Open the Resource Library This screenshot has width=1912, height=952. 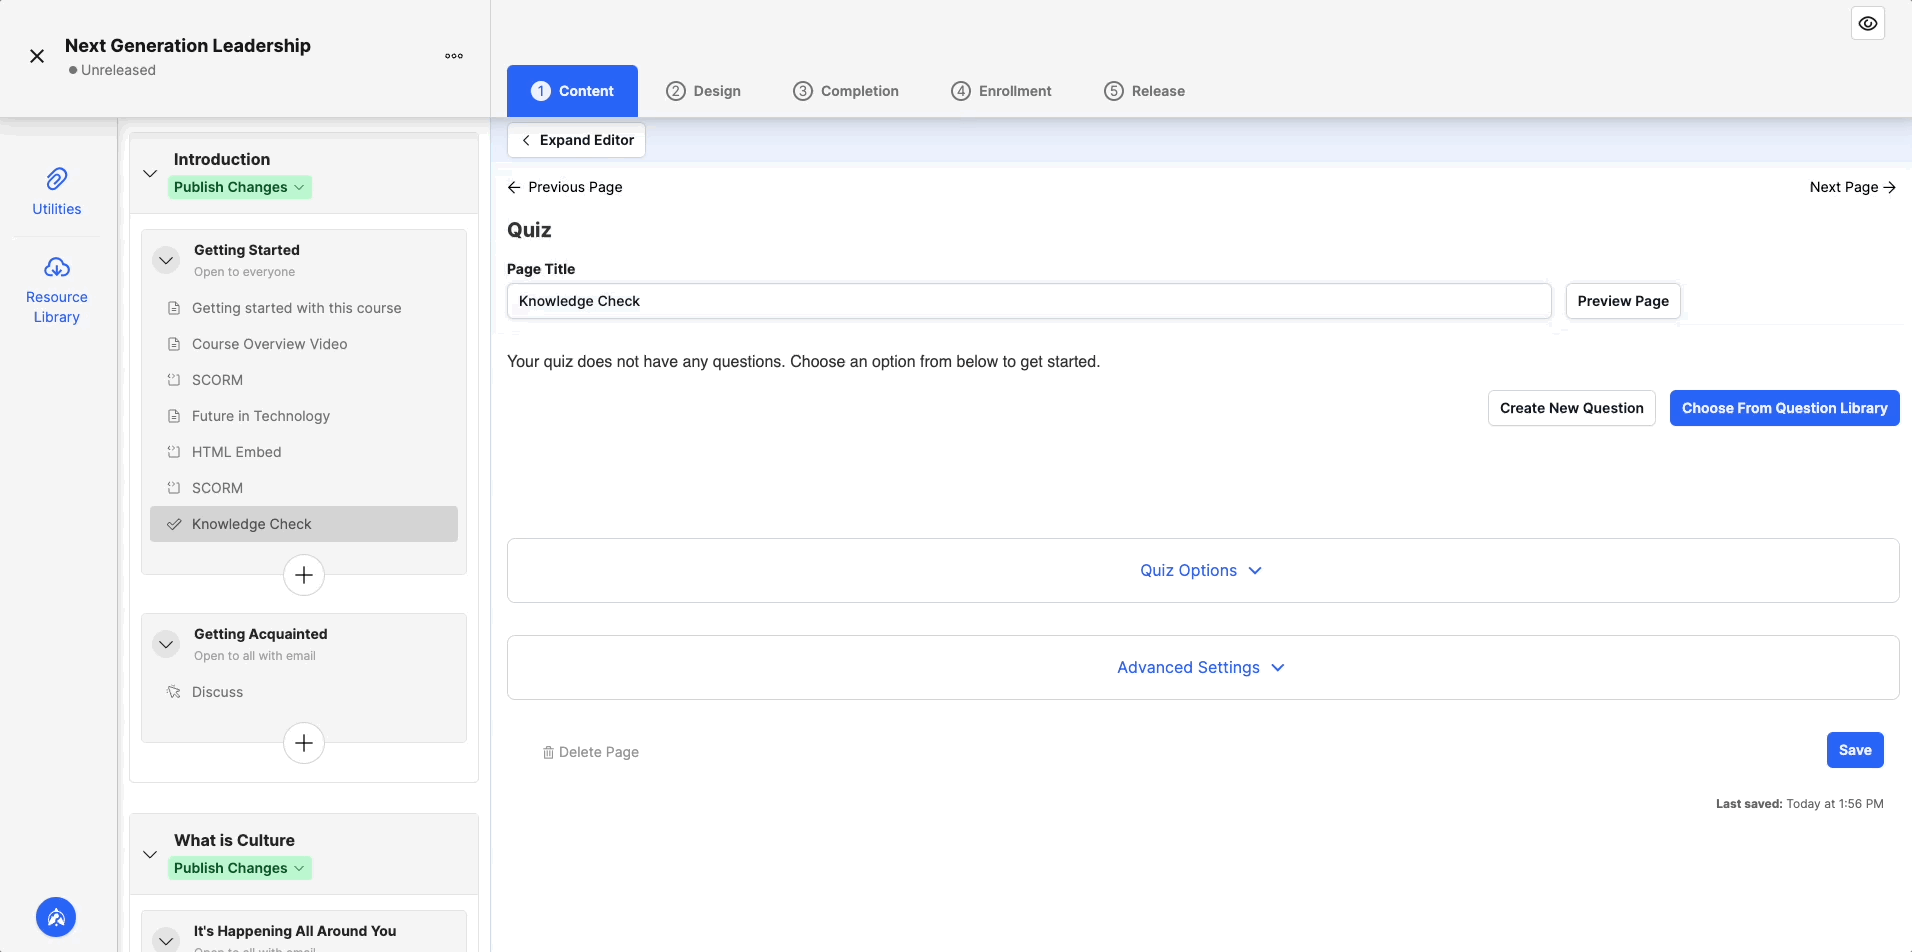click(56, 288)
